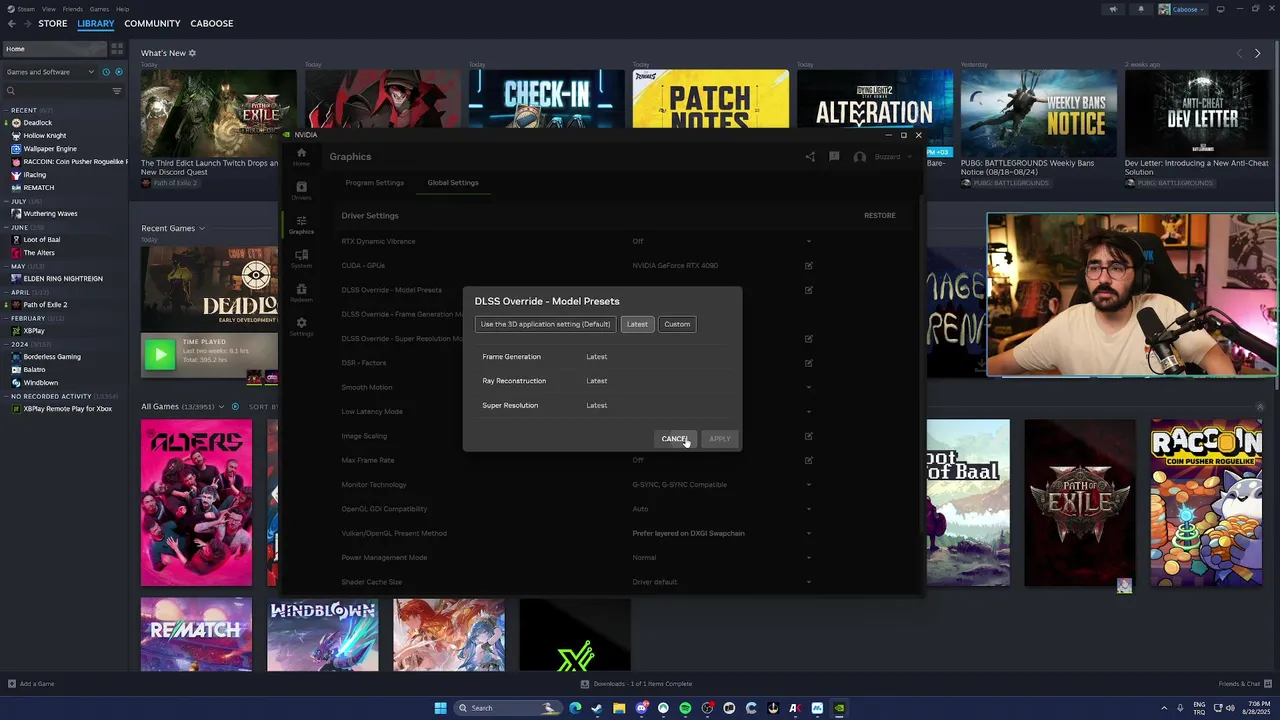Image resolution: width=1280 pixels, height=720 pixels.
Task: Click RESTORE in Driver Settings
Action: [880, 216]
